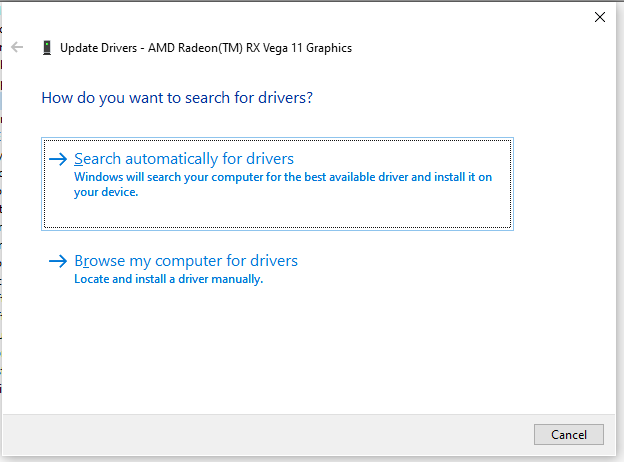Click the blank white area below Browse option
This screenshot has width=624, height=462.
pos(300,350)
